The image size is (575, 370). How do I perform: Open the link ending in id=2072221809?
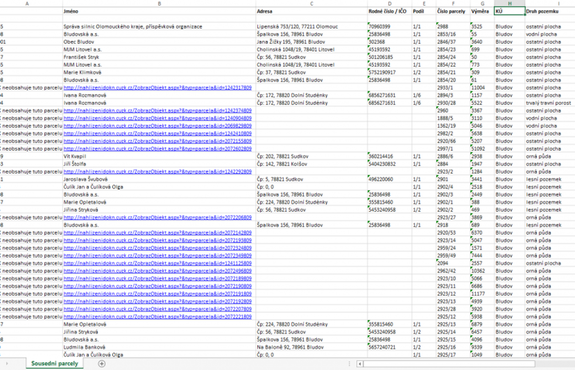coord(158,316)
